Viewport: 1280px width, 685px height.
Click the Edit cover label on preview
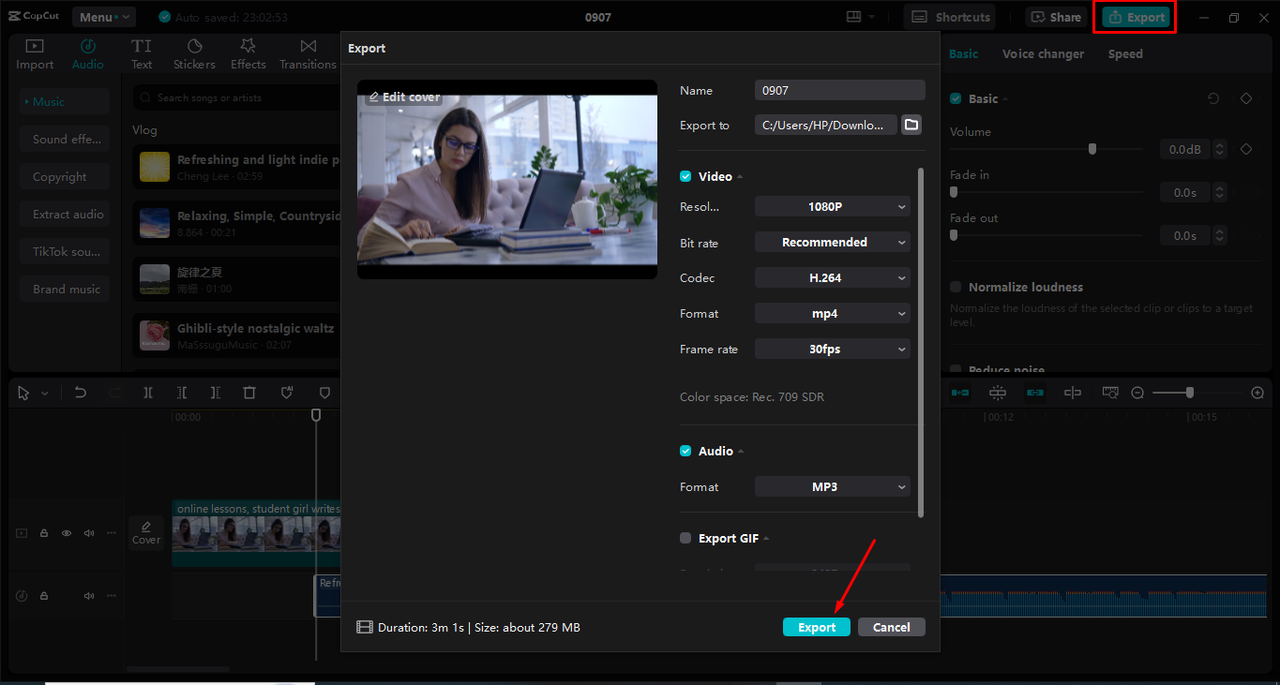(405, 97)
